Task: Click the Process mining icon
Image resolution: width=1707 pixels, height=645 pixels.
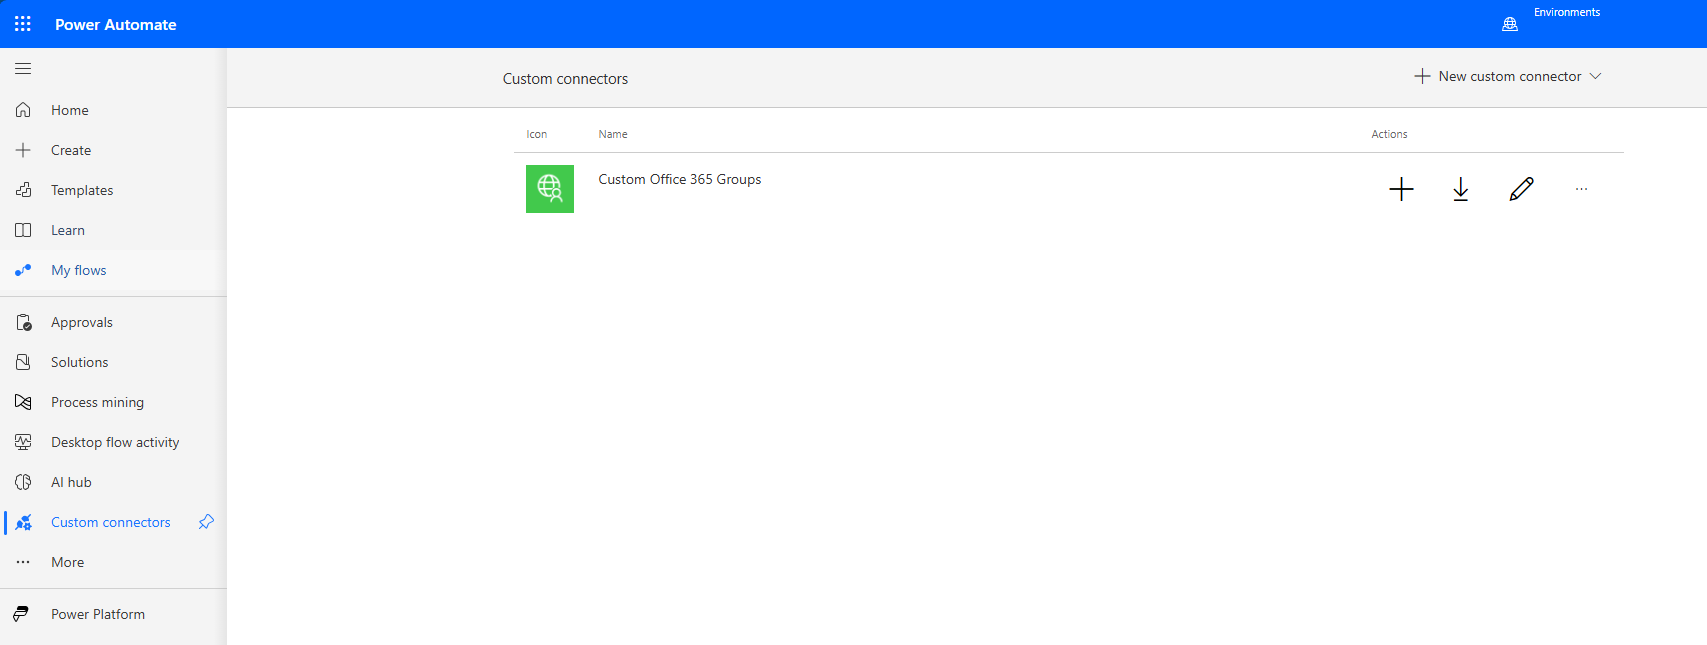Action: point(23,402)
